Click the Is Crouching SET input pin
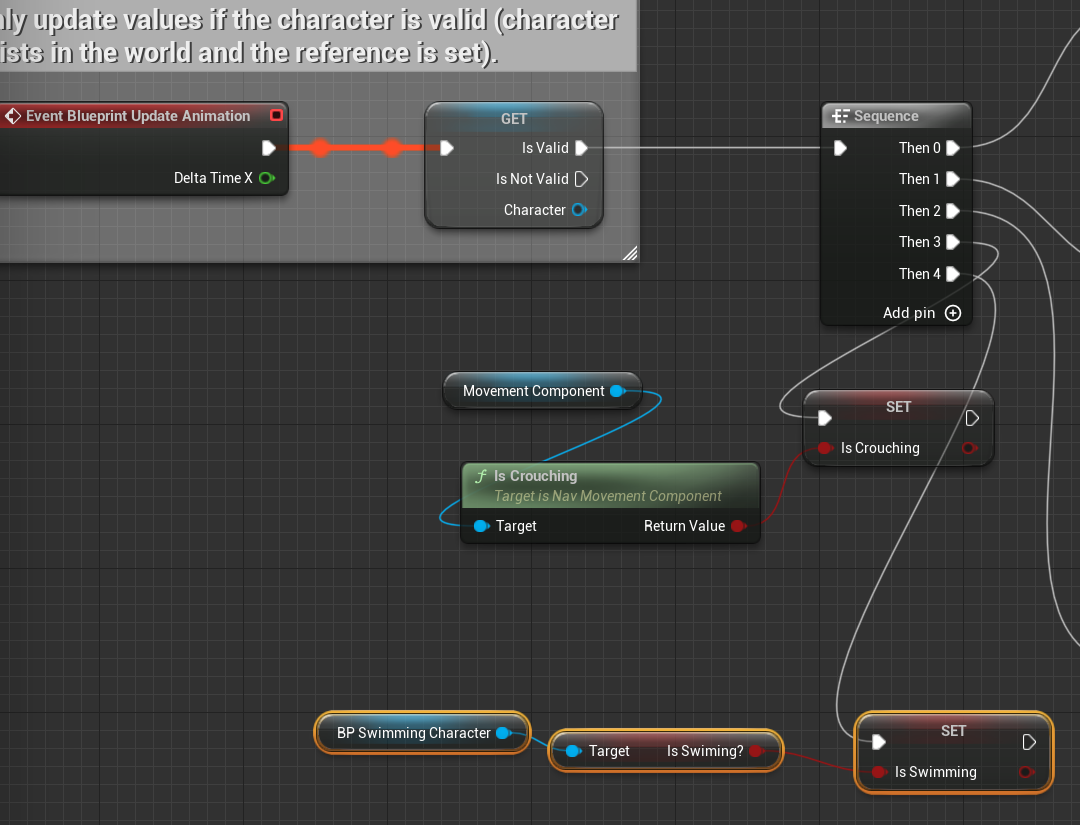Viewport: 1080px width, 825px height. click(x=825, y=448)
